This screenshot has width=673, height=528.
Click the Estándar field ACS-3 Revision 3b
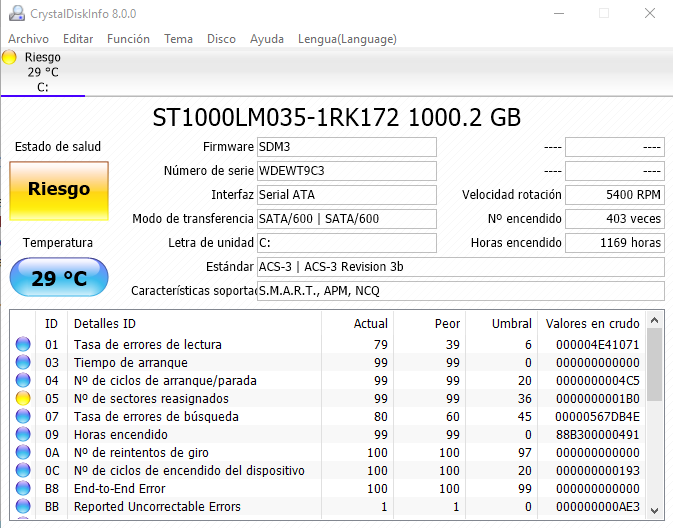461,267
